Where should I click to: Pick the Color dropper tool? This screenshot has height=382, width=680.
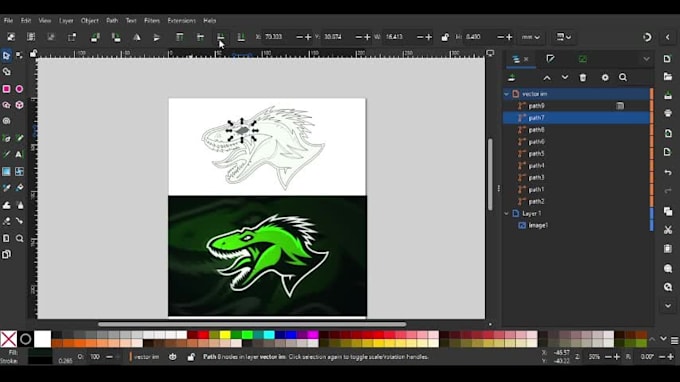pyautogui.click(x=6, y=188)
